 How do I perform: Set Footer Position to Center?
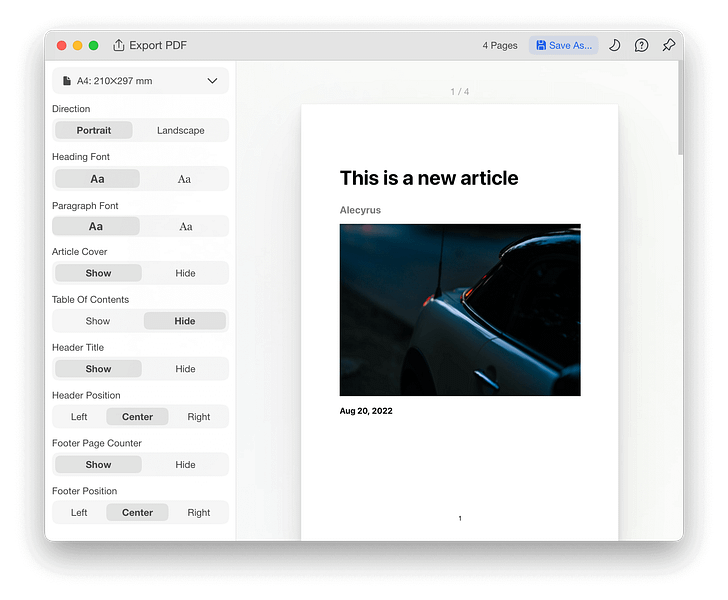(x=137, y=512)
